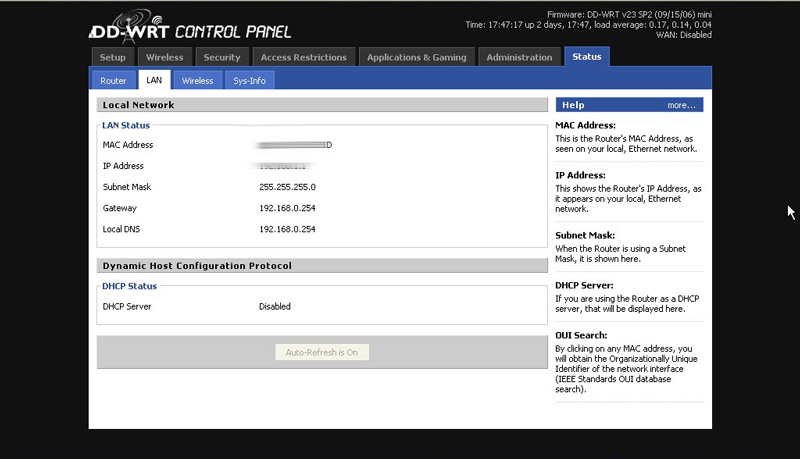Viewport: 800px width, 459px height.
Task: Click the Help panel title
Action: 573,105
